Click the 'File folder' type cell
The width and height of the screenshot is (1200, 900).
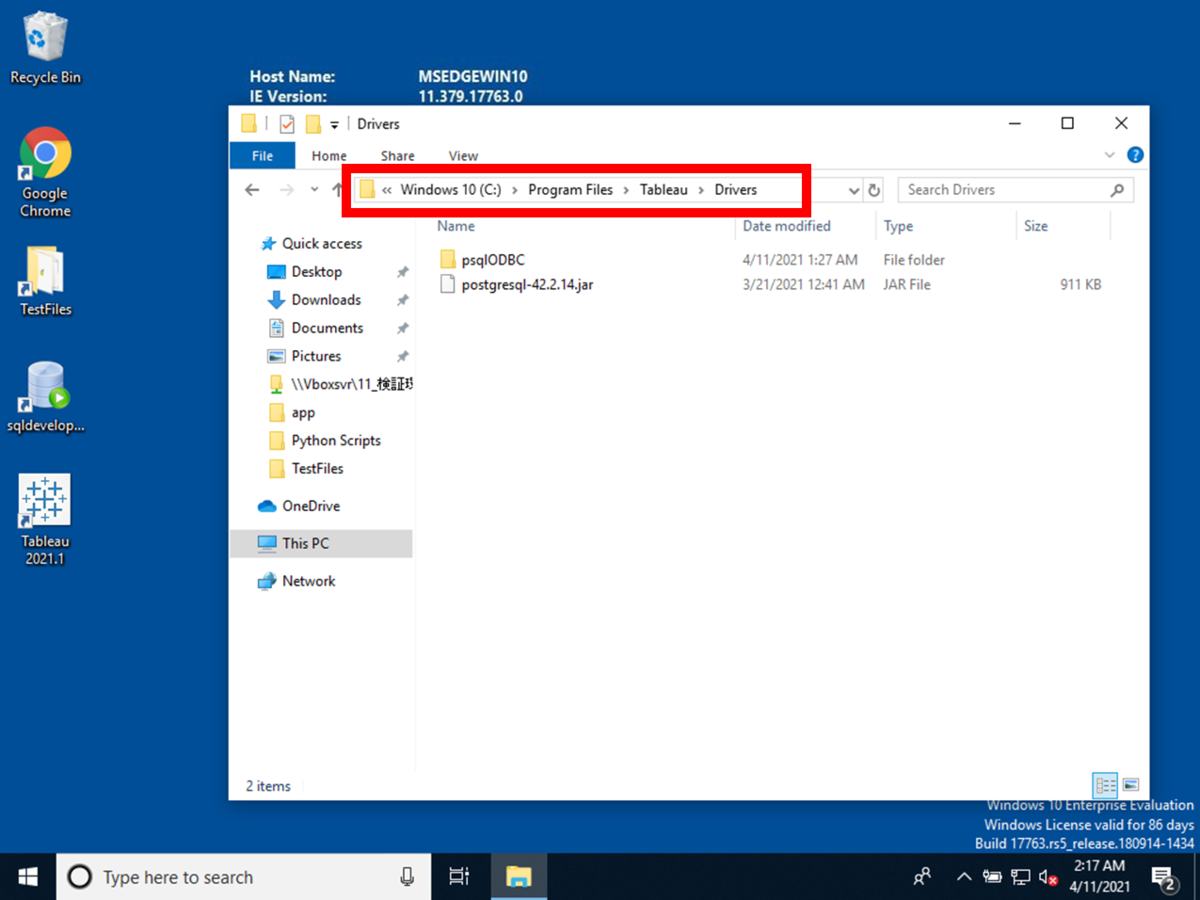914,260
